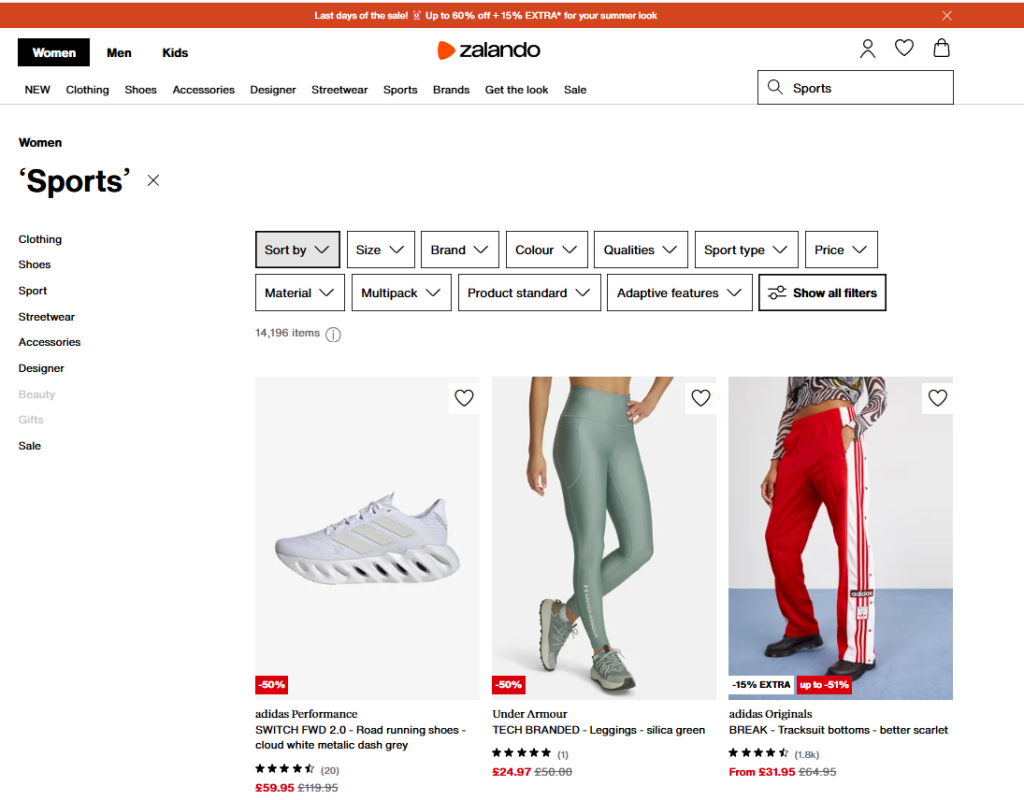
Task: Open Get the look menu item
Action: (x=517, y=89)
